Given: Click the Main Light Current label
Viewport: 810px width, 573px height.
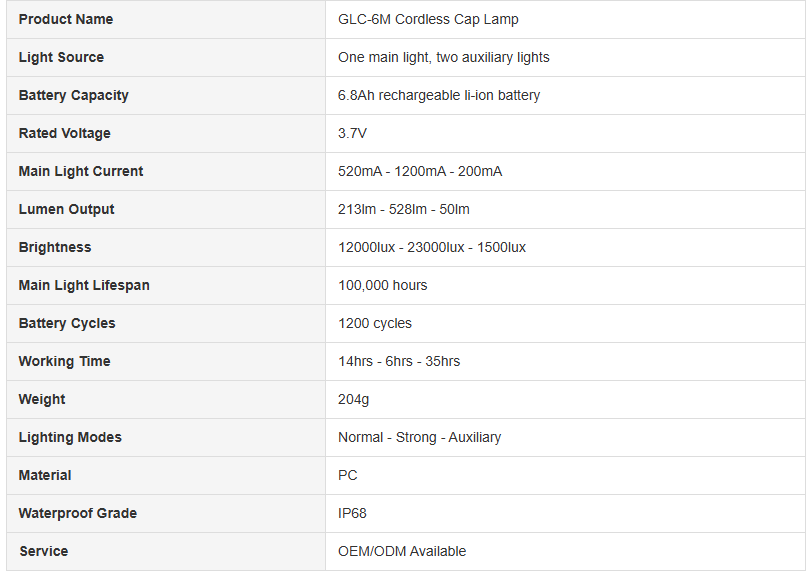Looking at the screenshot, I should 81,172.
